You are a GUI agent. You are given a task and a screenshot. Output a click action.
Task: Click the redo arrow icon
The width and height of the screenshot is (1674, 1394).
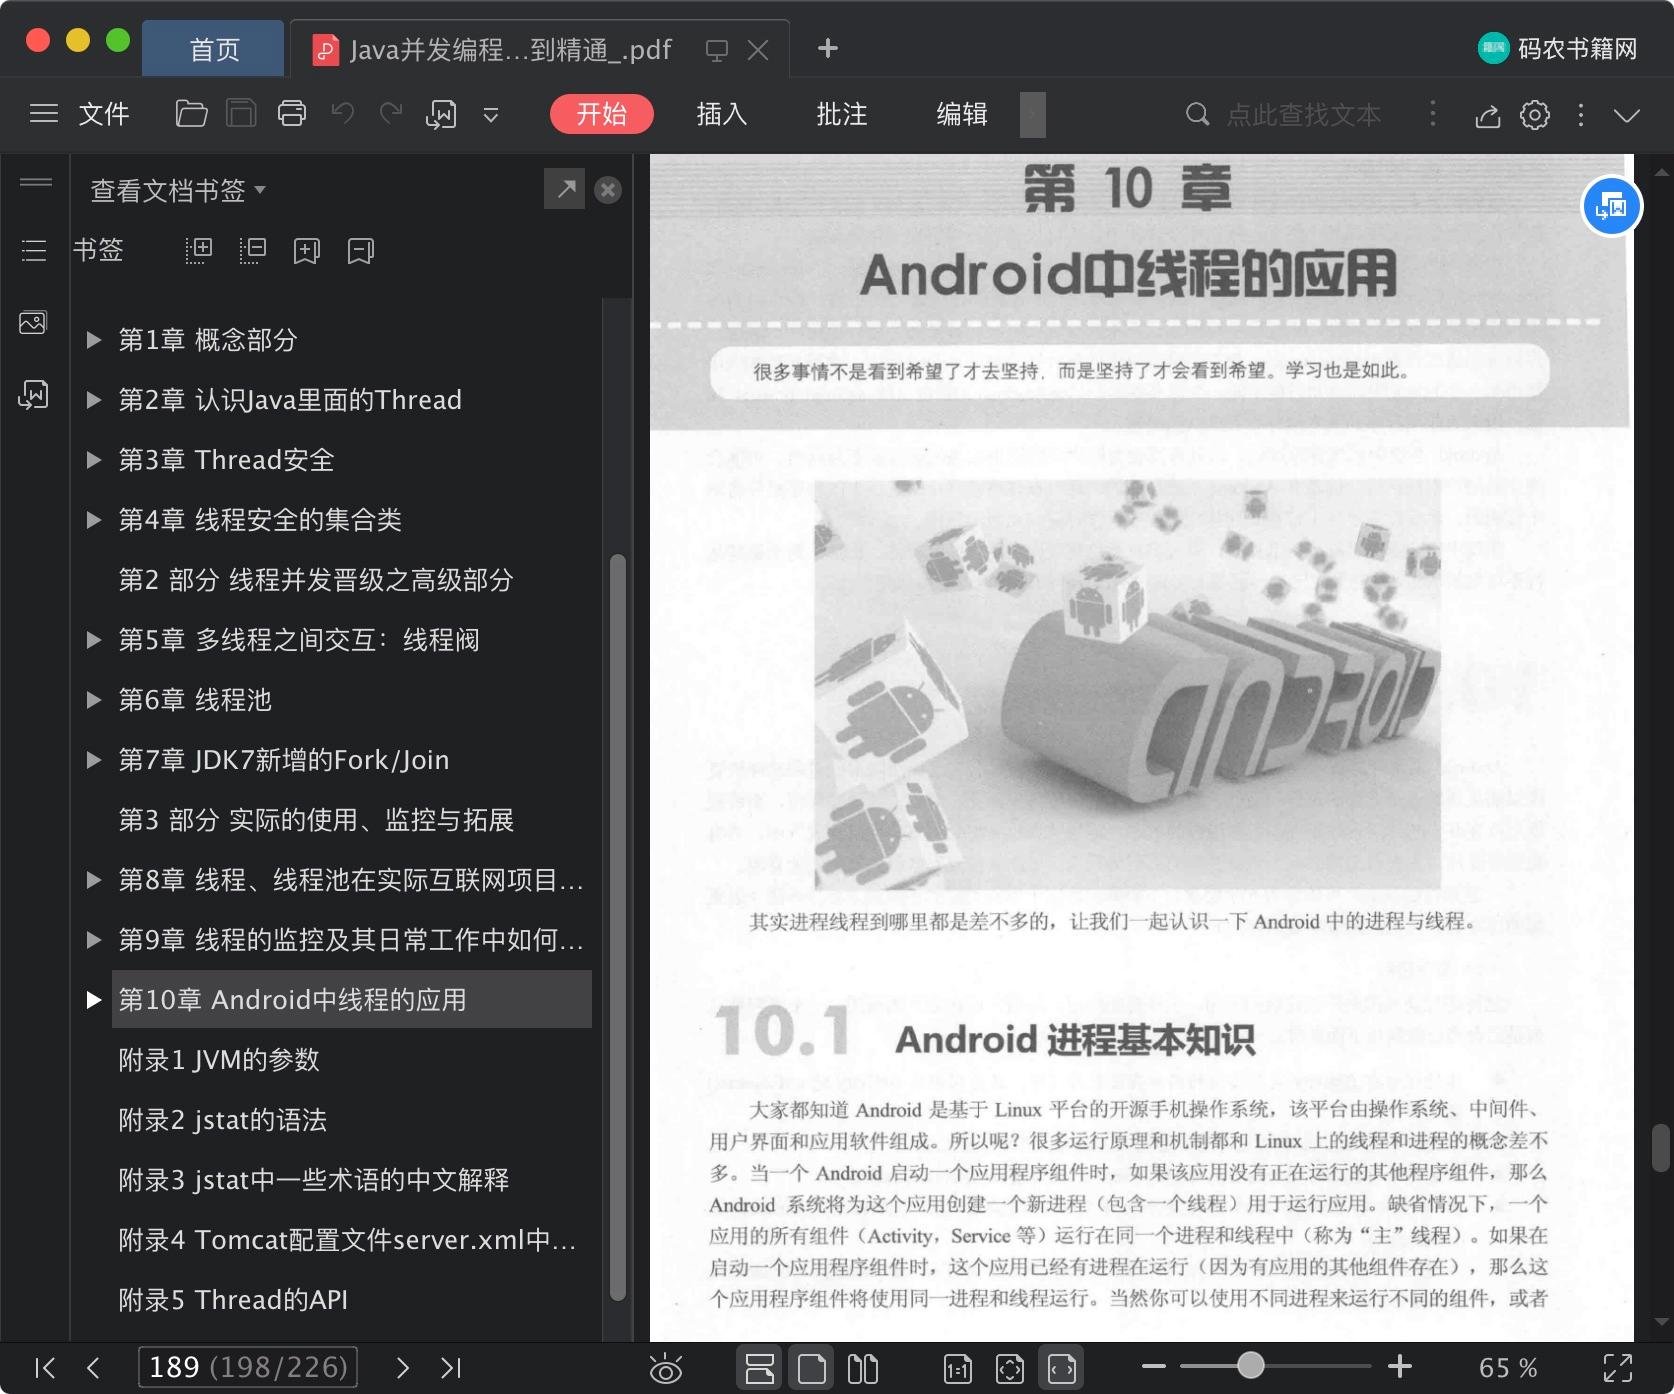[x=391, y=114]
